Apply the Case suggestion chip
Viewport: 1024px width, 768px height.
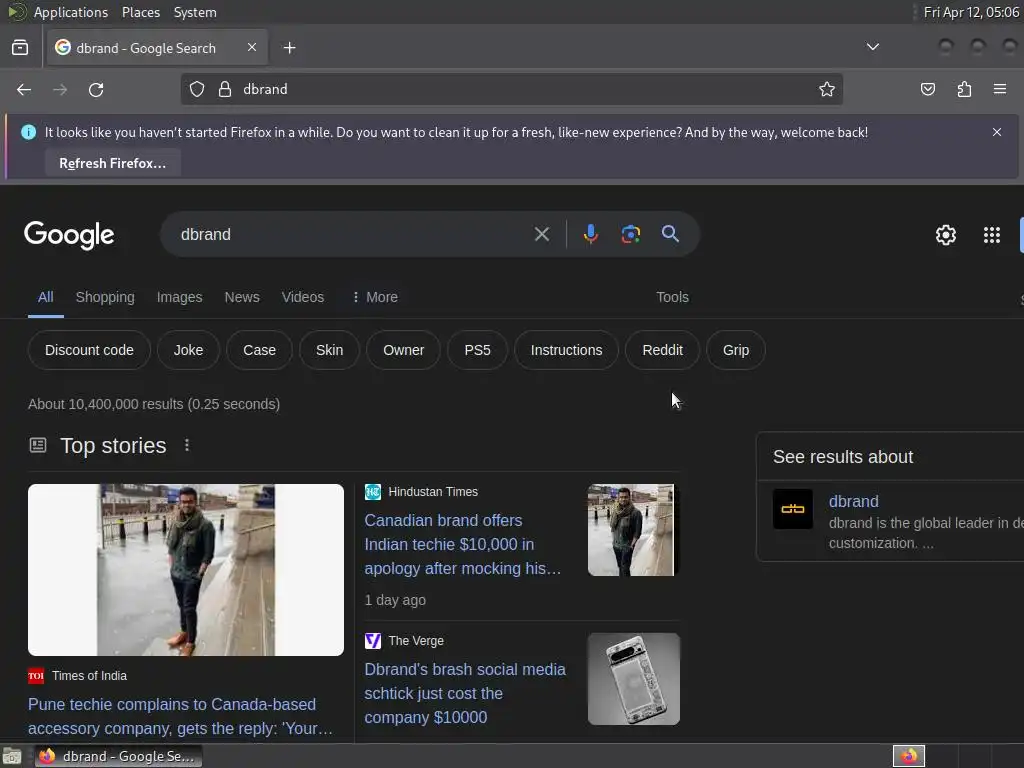(x=259, y=350)
